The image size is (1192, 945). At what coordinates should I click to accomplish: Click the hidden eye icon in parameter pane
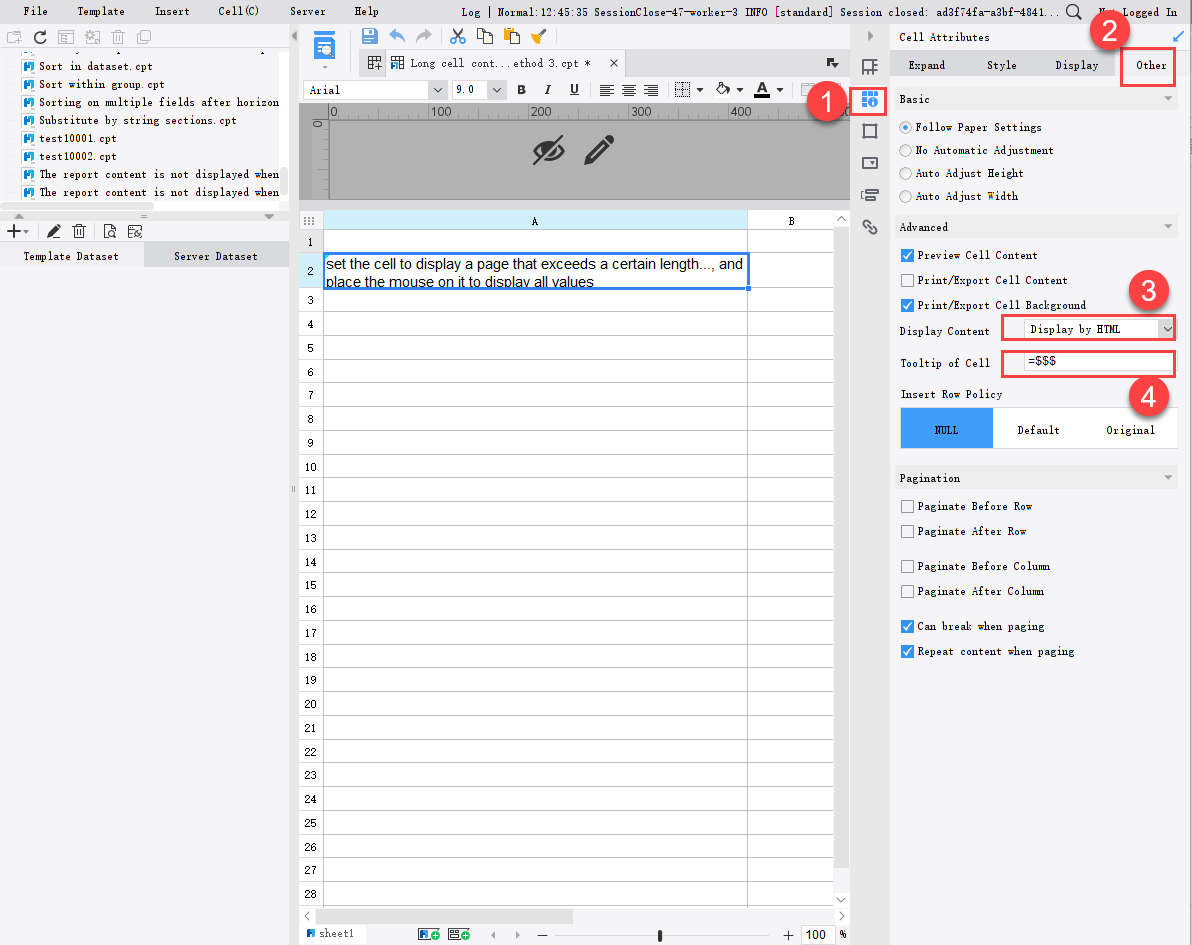tap(548, 151)
